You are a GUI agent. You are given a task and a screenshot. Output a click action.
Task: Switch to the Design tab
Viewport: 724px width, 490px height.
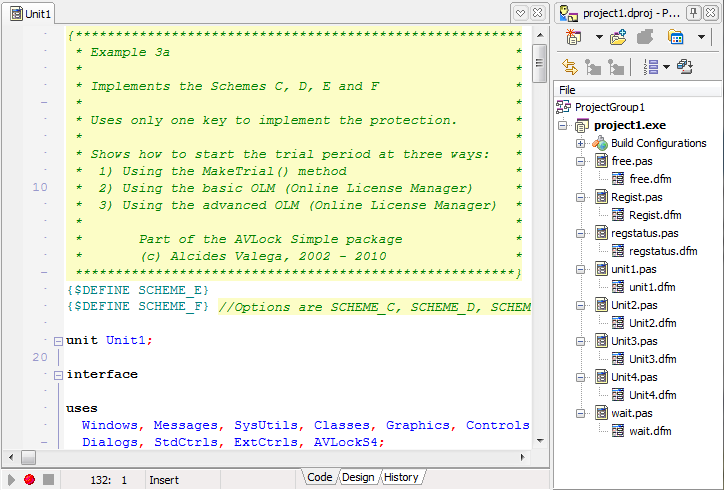(x=358, y=478)
